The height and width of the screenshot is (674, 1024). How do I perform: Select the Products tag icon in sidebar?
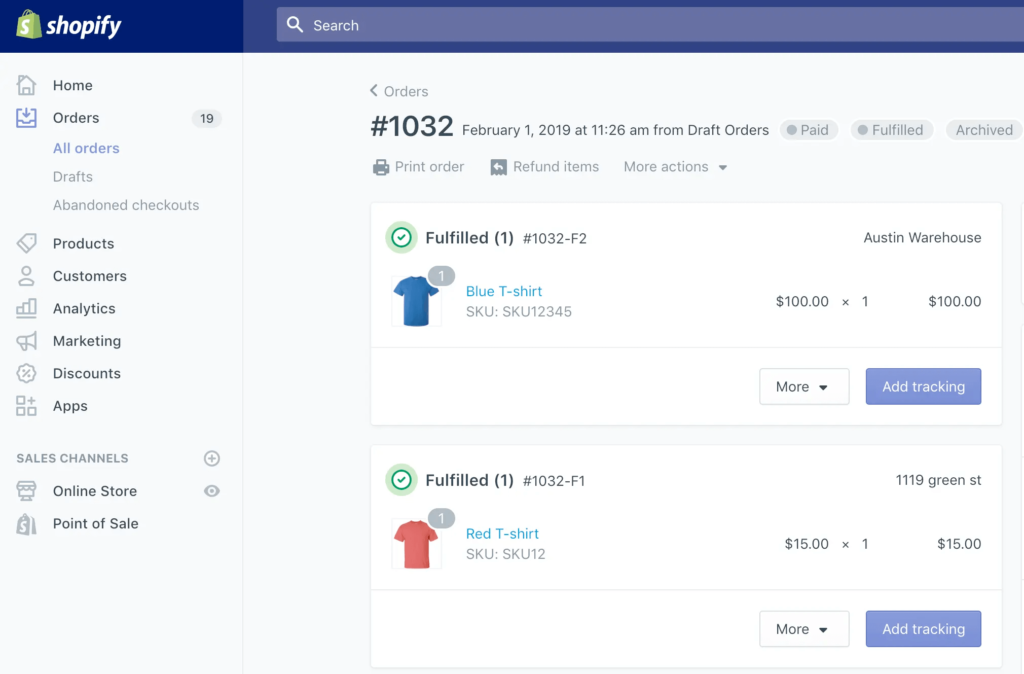click(28, 243)
